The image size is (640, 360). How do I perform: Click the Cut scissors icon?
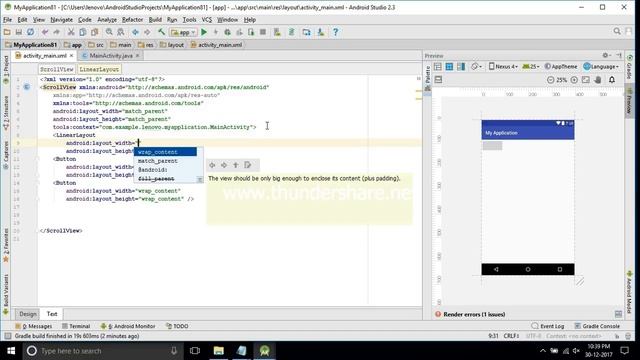[x=71, y=32]
